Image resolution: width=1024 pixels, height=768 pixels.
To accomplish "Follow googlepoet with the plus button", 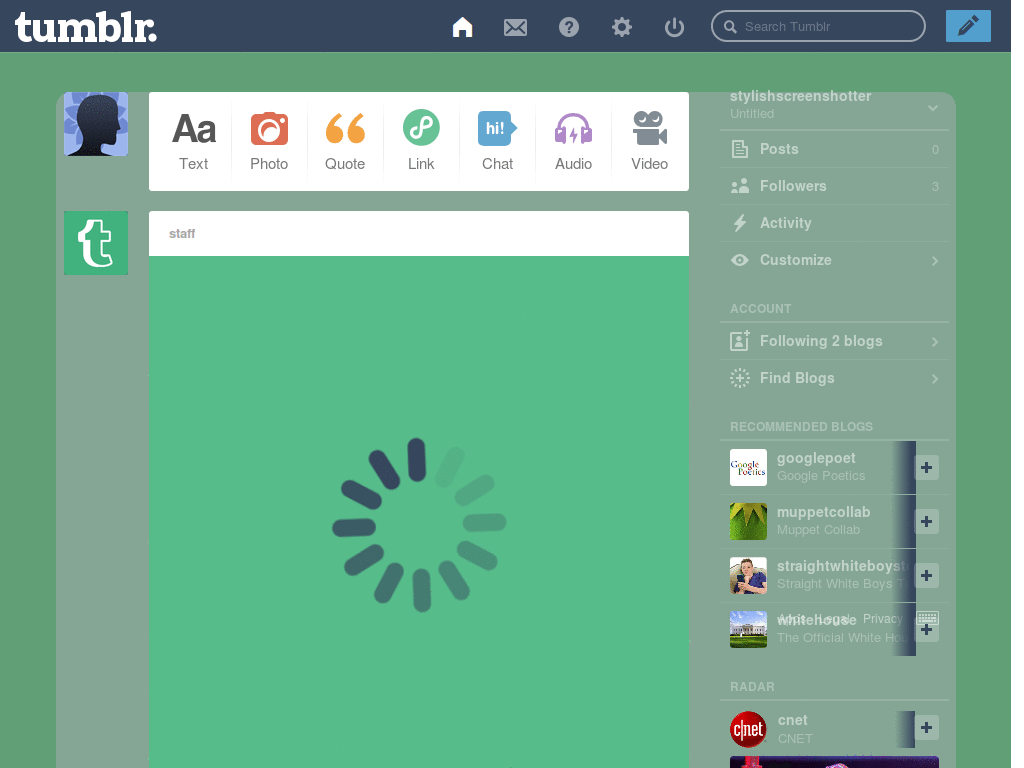I will pyautogui.click(x=926, y=468).
